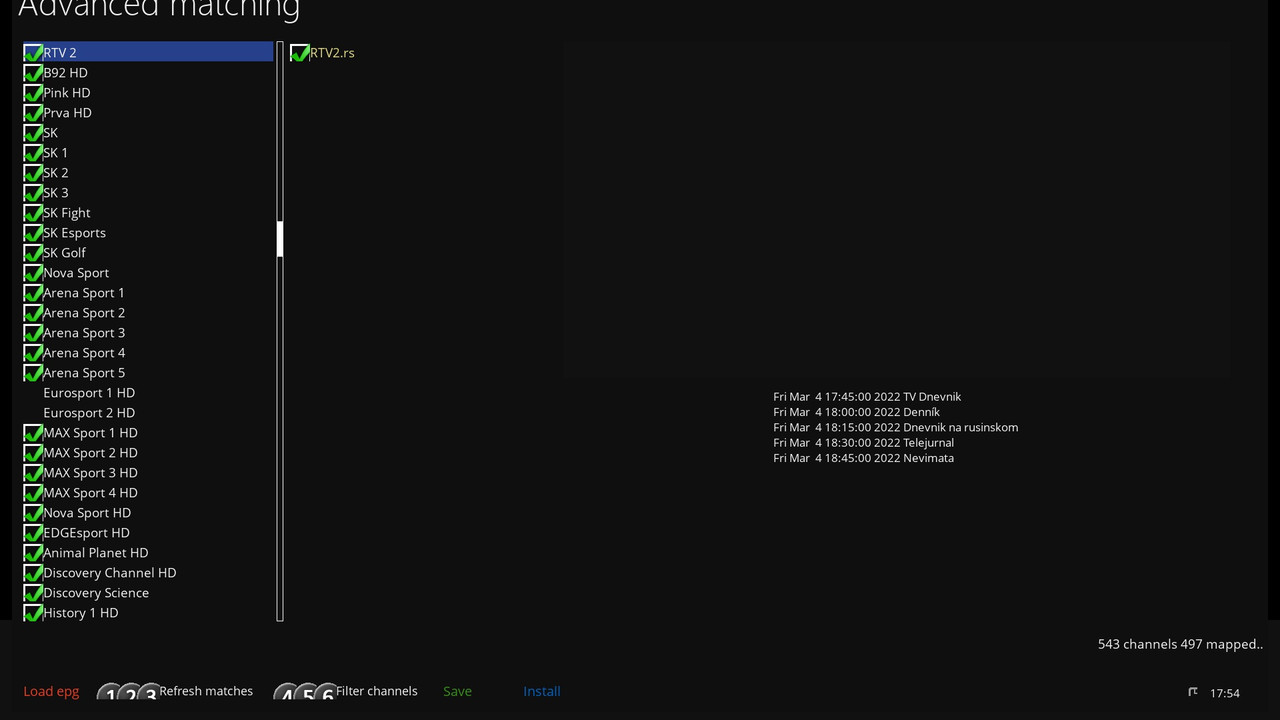Select the Arena Sport 4 channel
1280x720 pixels.
pyautogui.click(x=148, y=352)
